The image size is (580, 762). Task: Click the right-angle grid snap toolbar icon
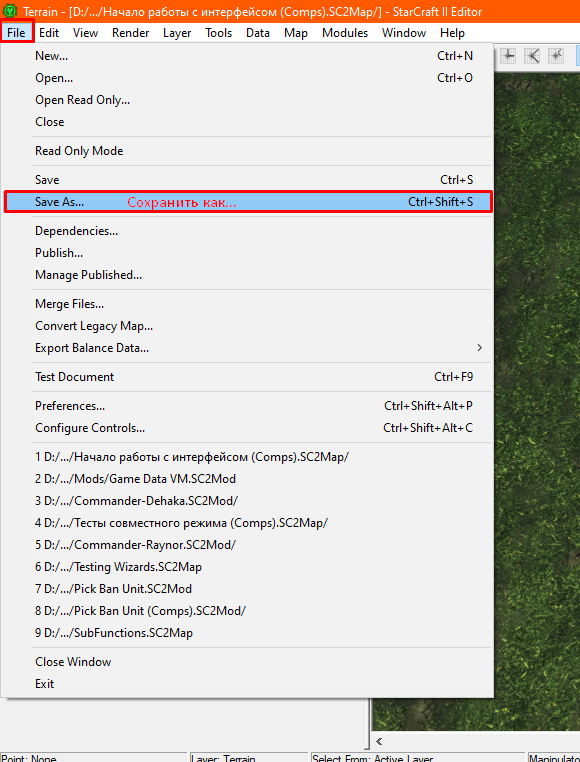(509, 55)
